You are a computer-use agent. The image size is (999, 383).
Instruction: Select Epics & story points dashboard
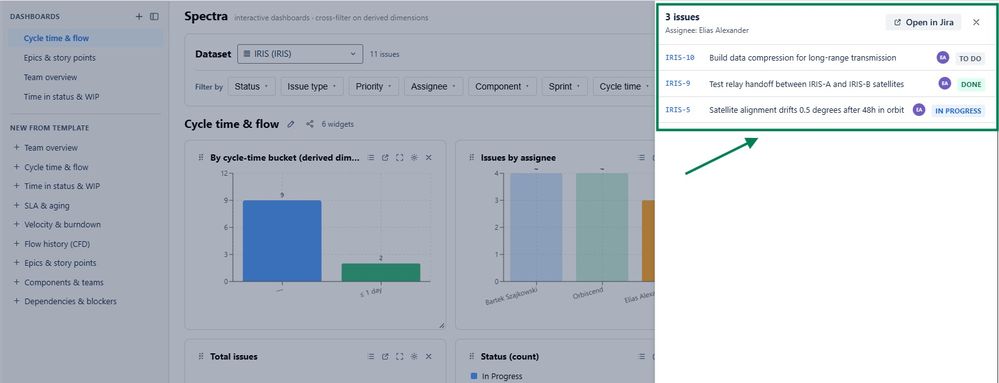tap(60, 58)
